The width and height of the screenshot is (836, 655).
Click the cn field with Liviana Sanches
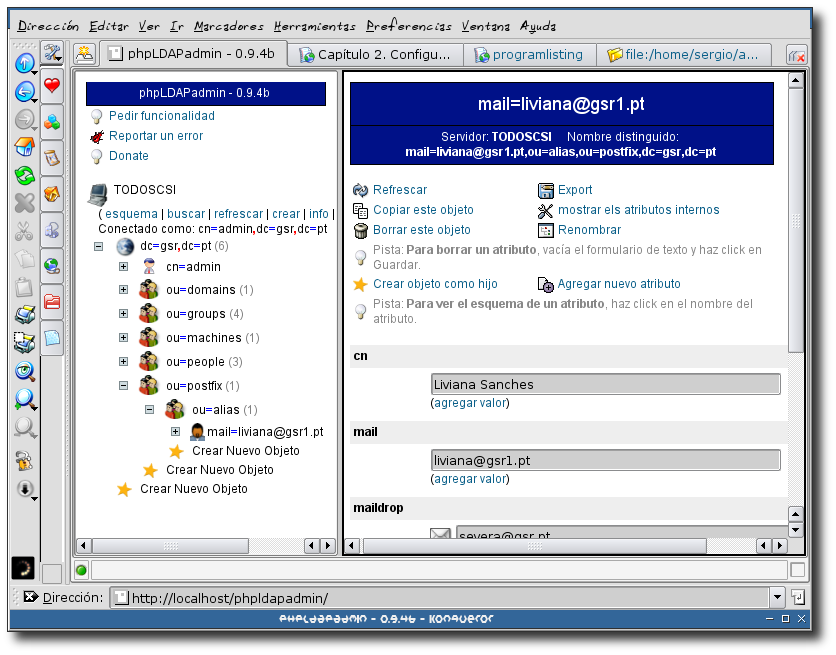pos(605,384)
